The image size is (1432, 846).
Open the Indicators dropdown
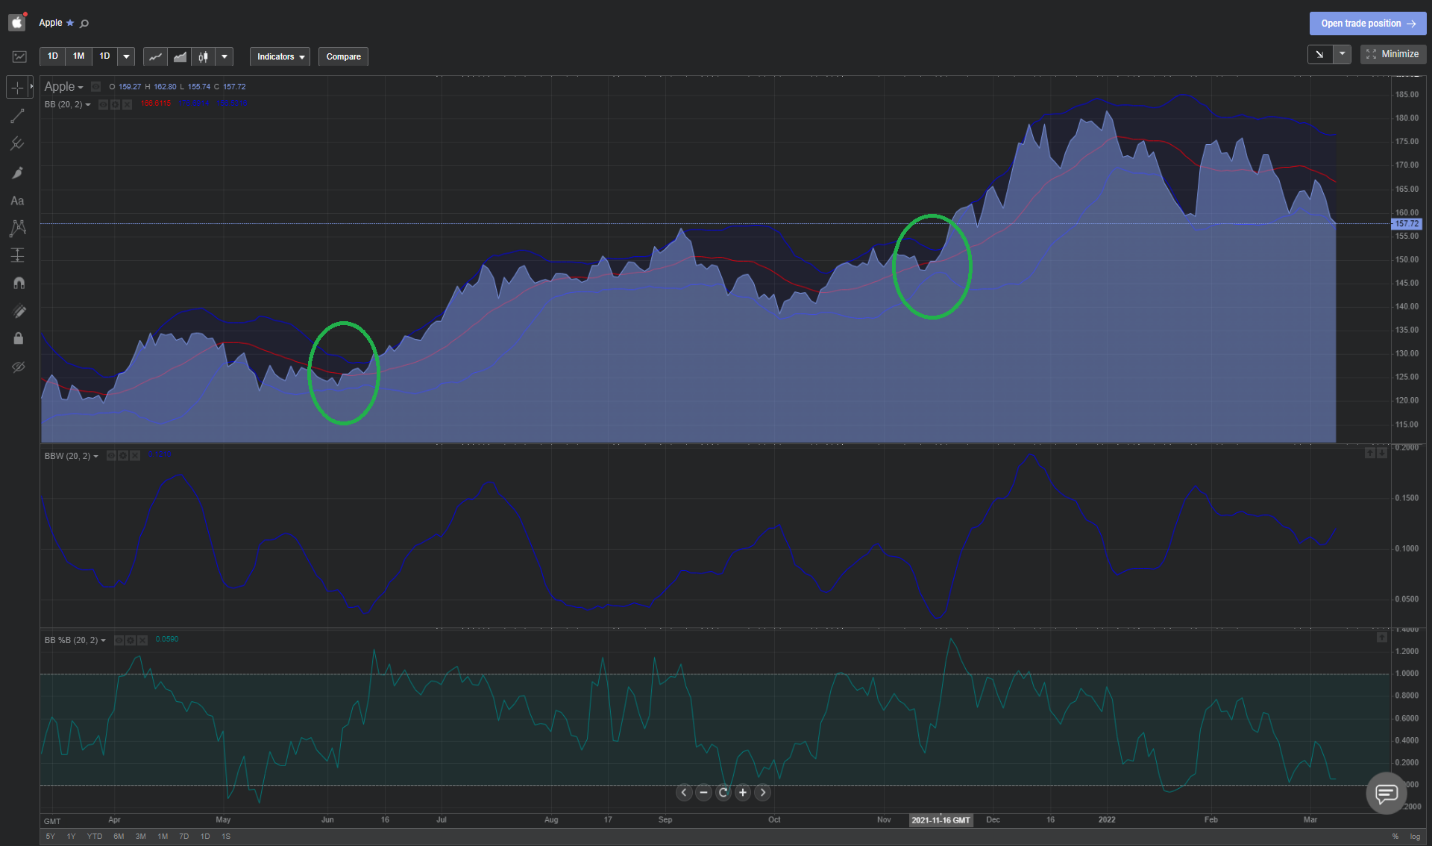point(280,57)
